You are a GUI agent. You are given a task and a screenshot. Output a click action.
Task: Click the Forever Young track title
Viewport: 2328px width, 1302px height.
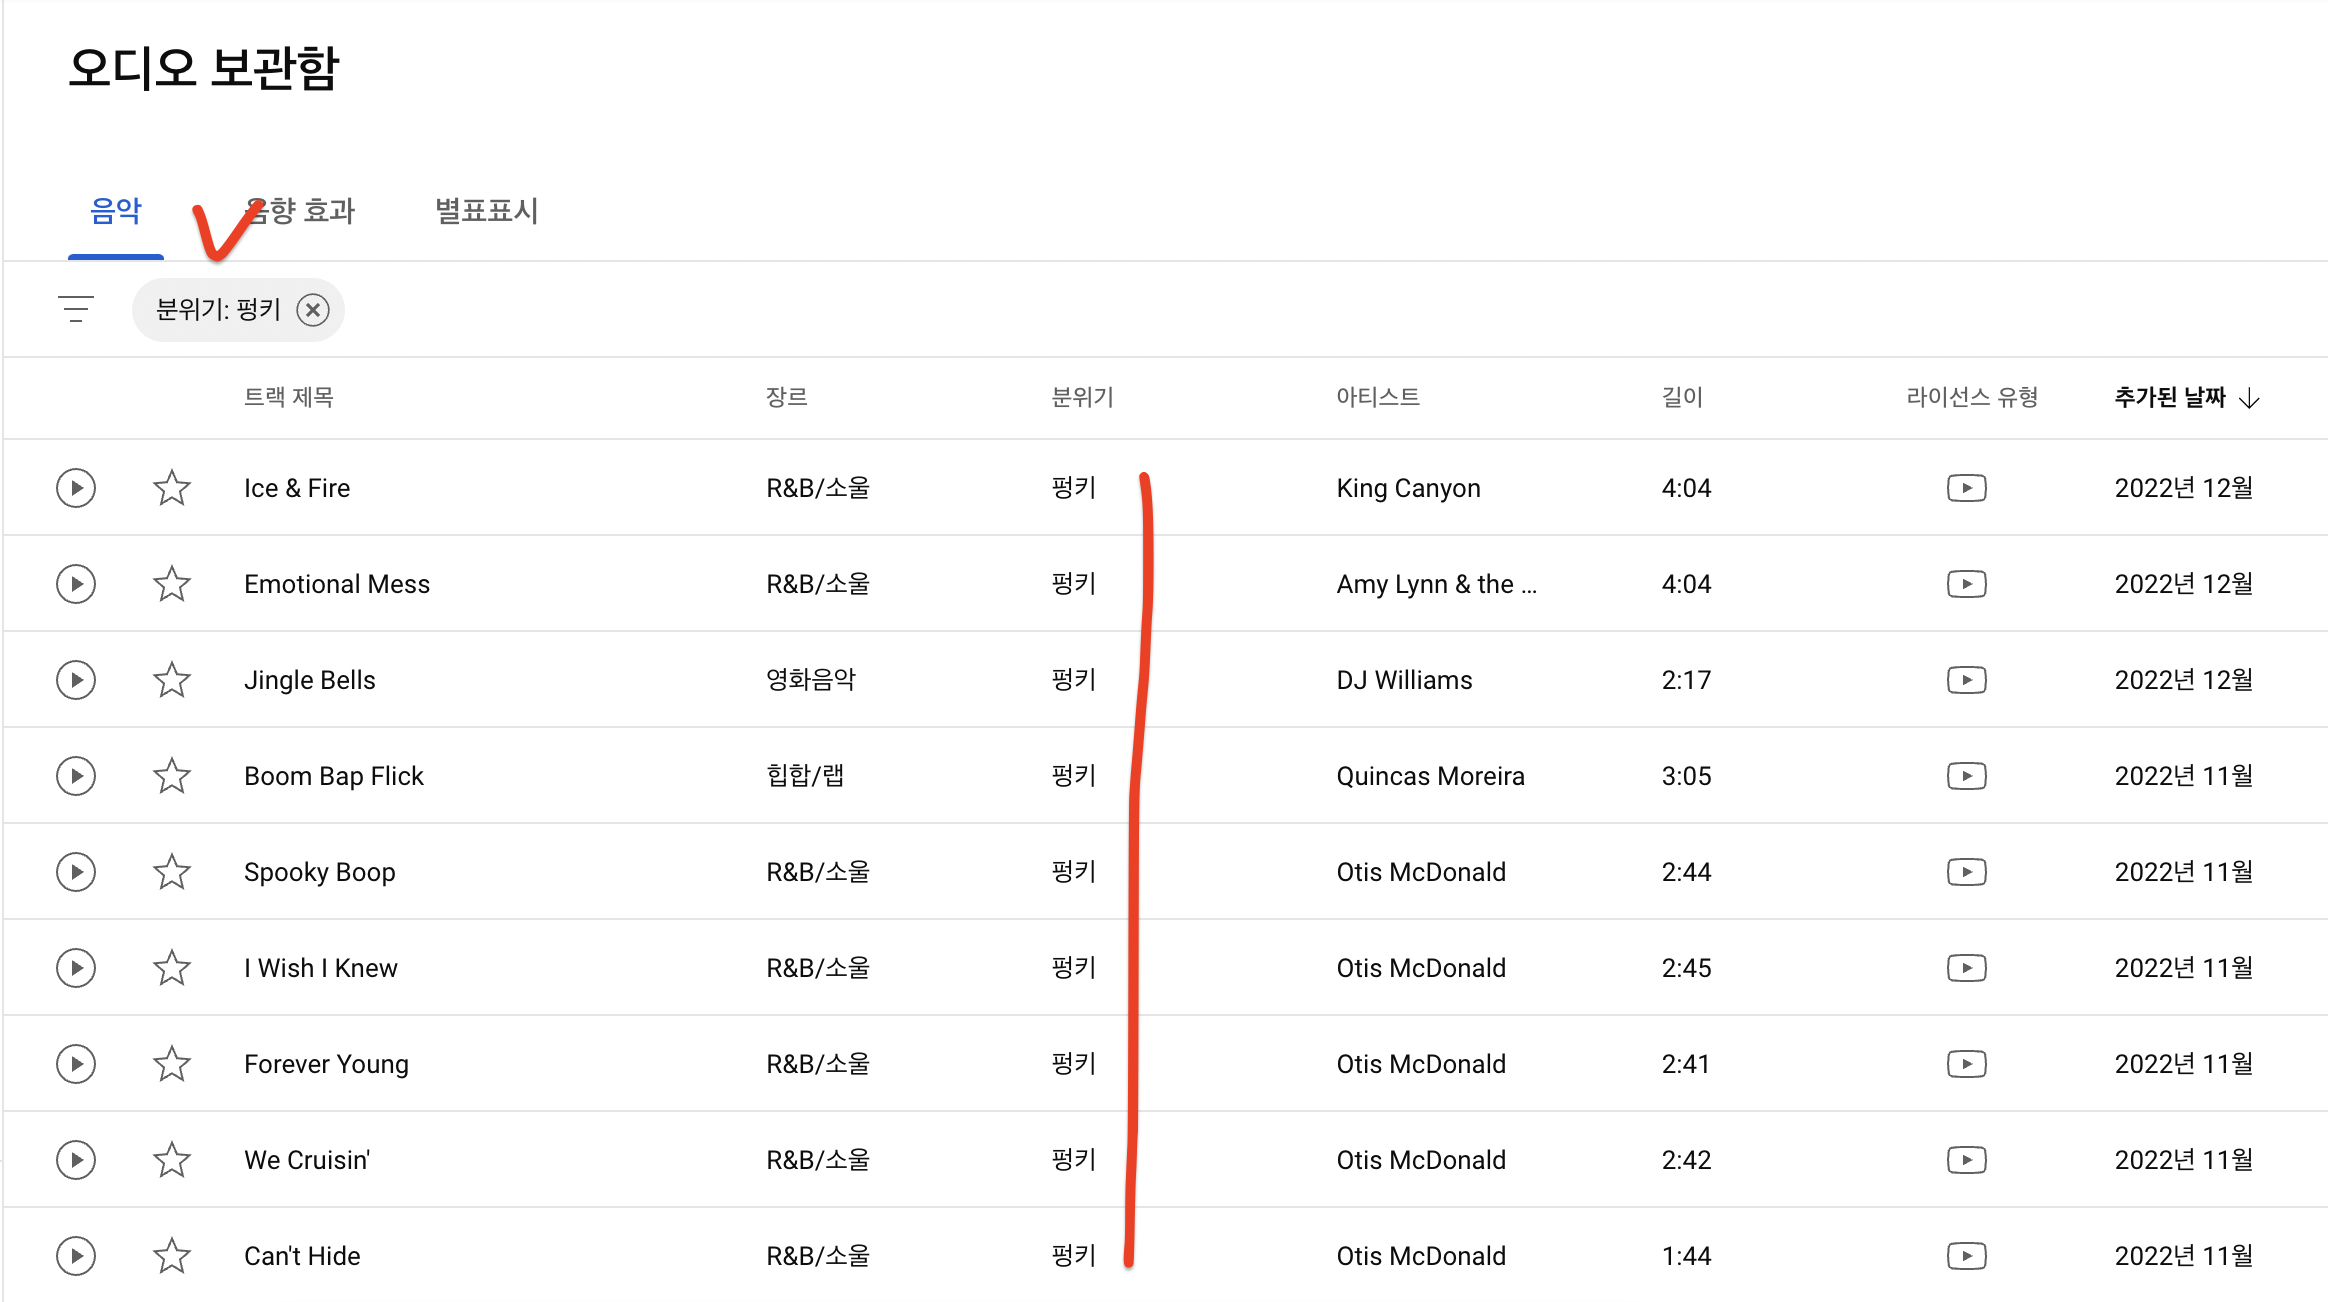[327, 1064]
